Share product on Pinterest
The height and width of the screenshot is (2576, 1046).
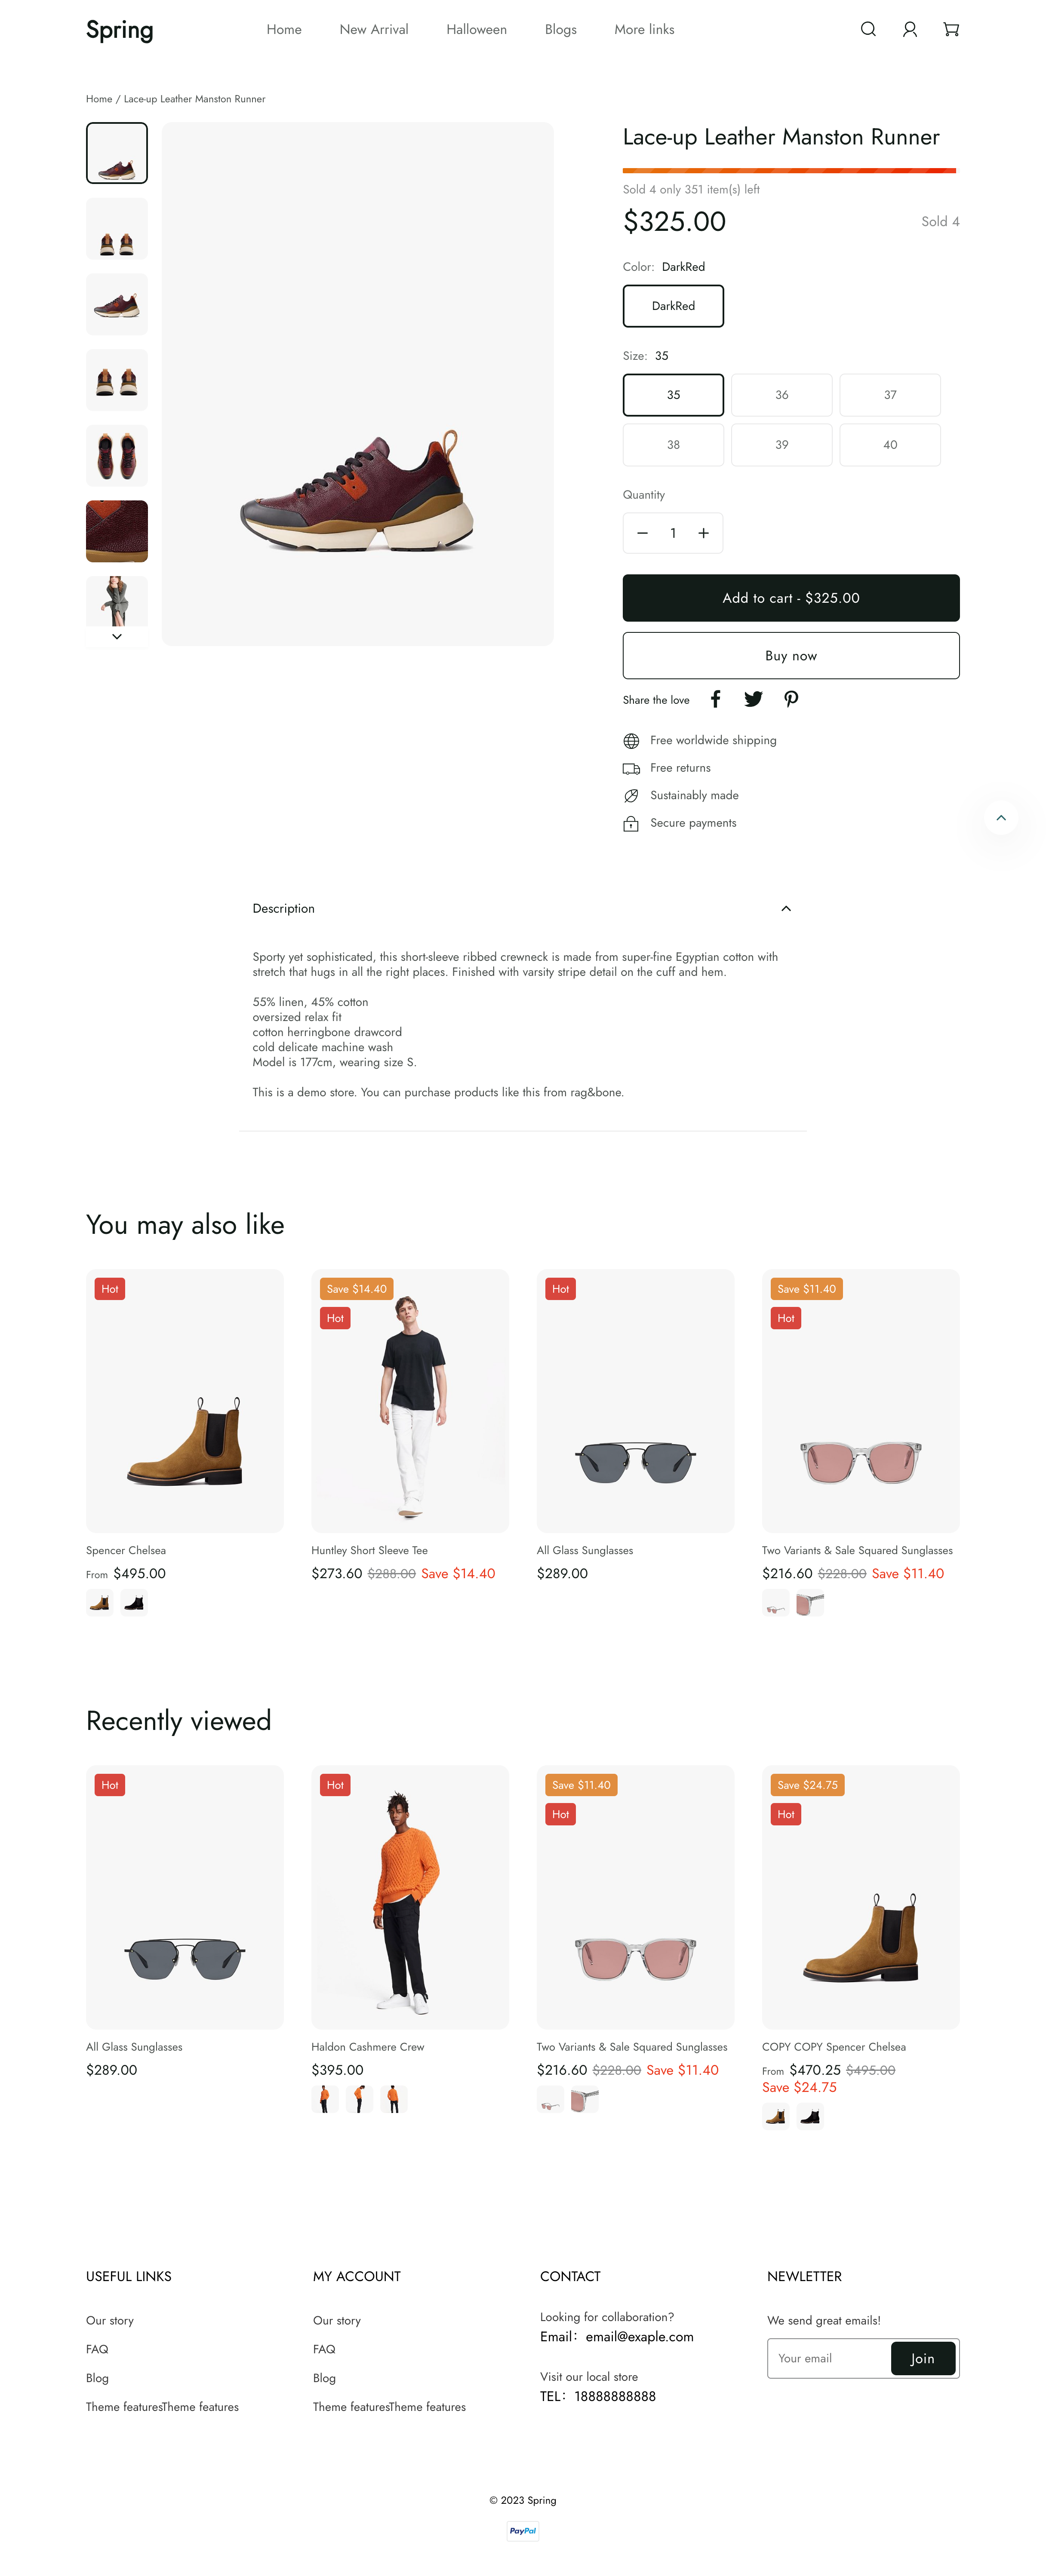[791, 699]
